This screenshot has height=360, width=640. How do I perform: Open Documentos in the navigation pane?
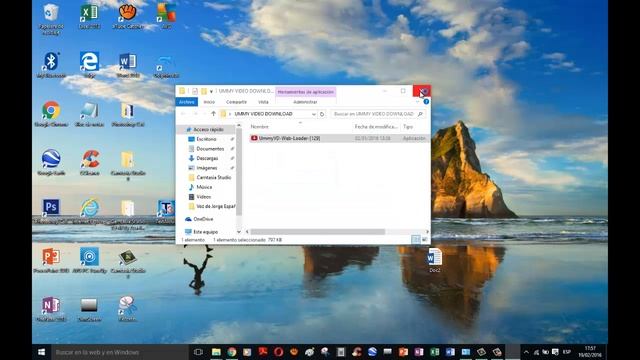tap(210, 149)
